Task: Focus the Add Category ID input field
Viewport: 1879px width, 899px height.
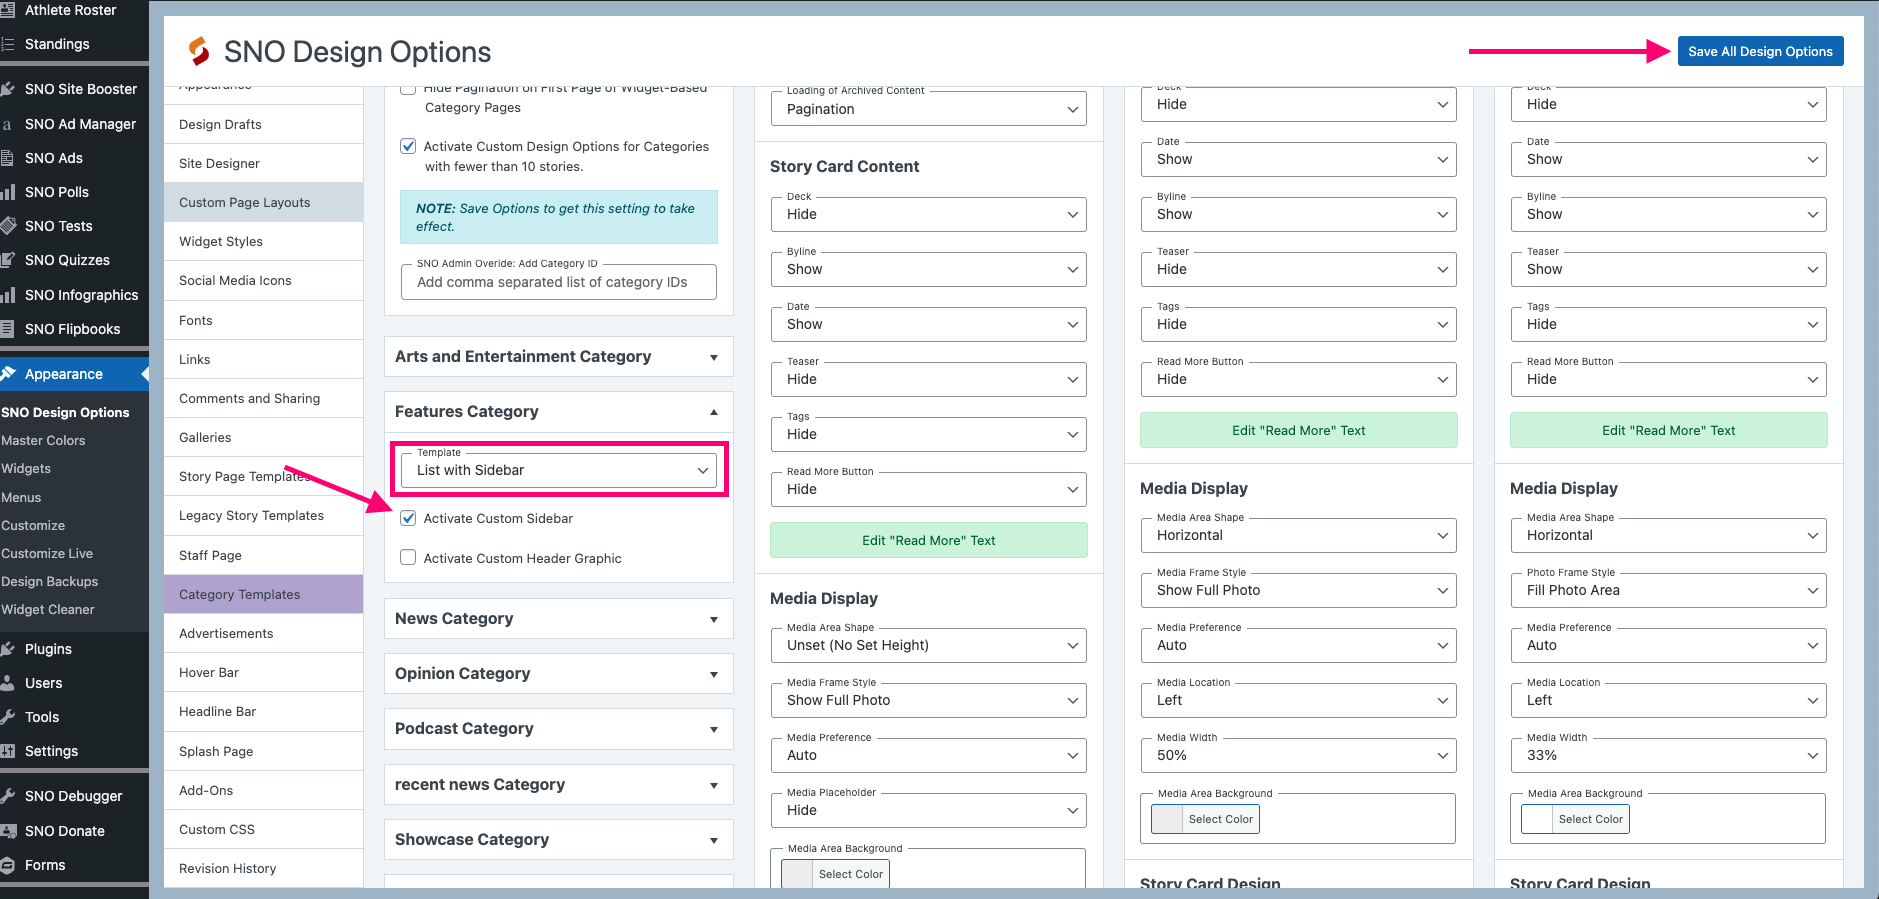Action: pos(559,282)
